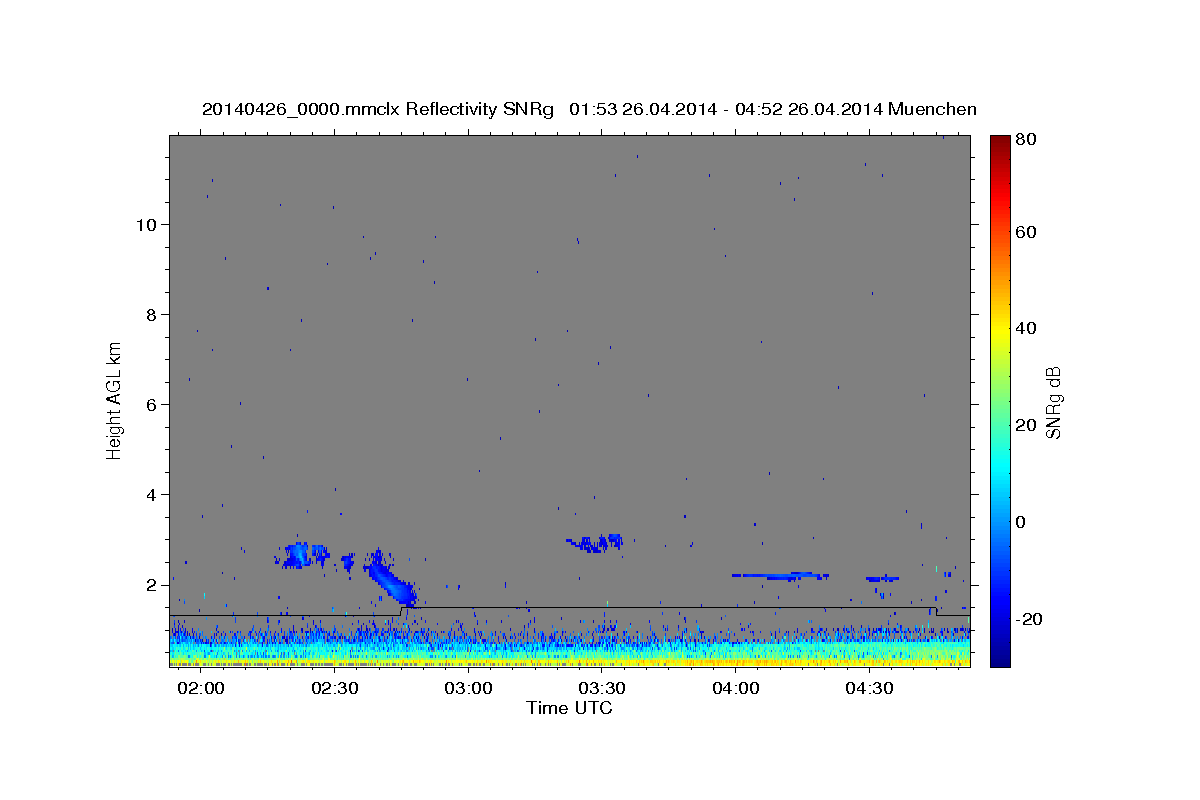Click the 'SNRg dB' colorbar label

1053,403
